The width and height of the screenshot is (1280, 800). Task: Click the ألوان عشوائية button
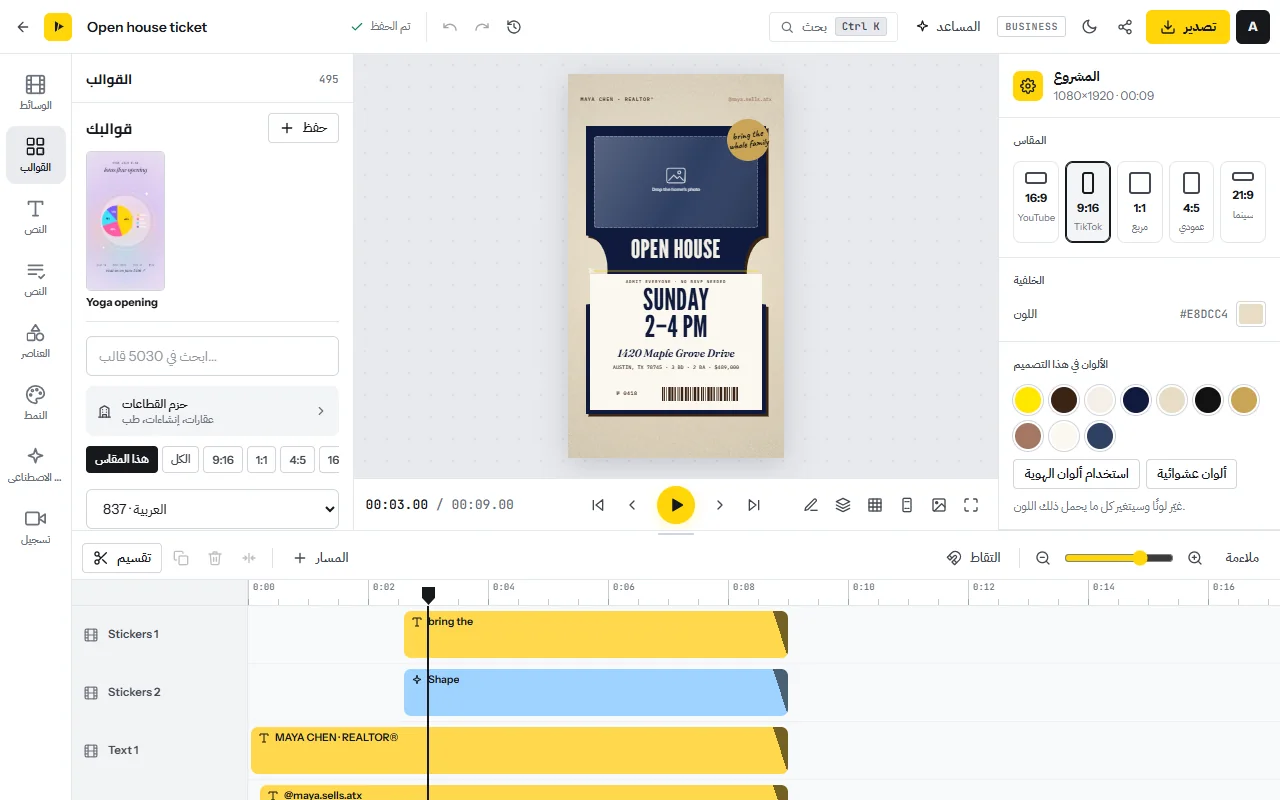click(1192, 474)
